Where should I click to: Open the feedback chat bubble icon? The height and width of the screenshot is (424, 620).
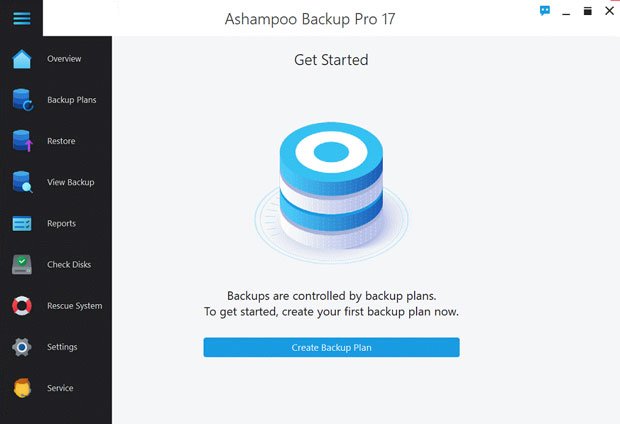pyautogui.click(x=545, y=11)
